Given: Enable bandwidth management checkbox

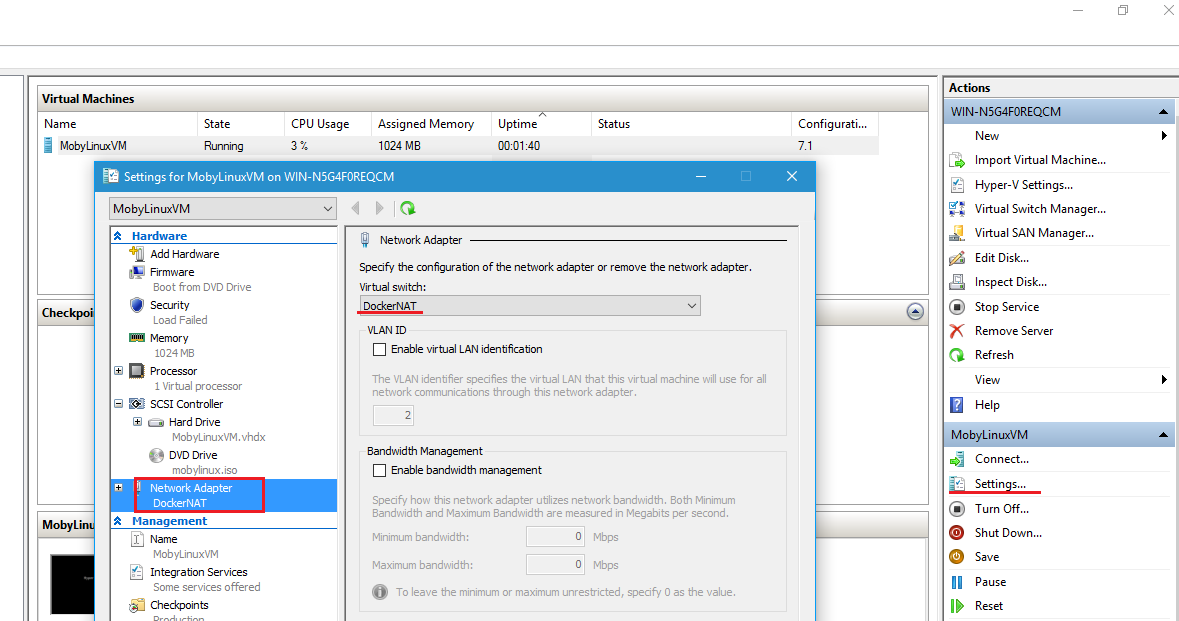Looking at the screenshot, I should pos(379,470).
